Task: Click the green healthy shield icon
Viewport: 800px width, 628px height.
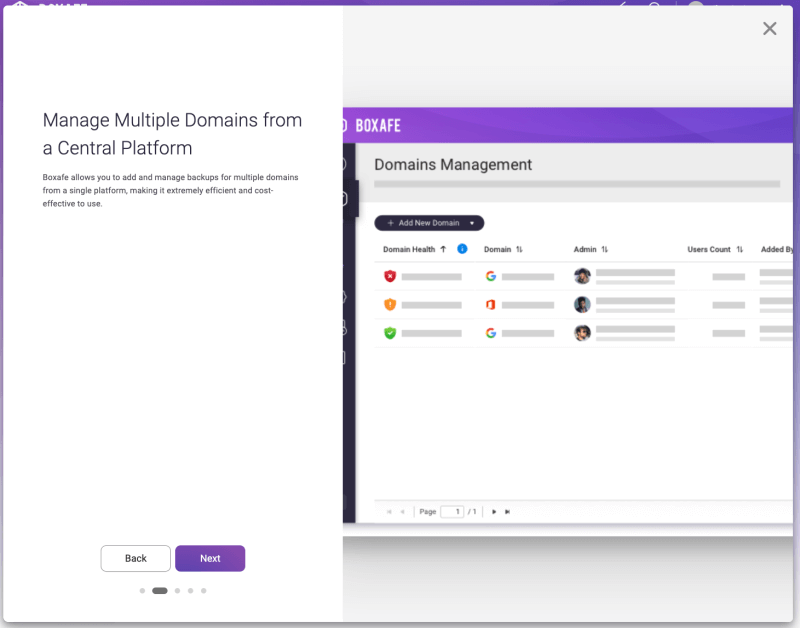Action: pos(390,333)
